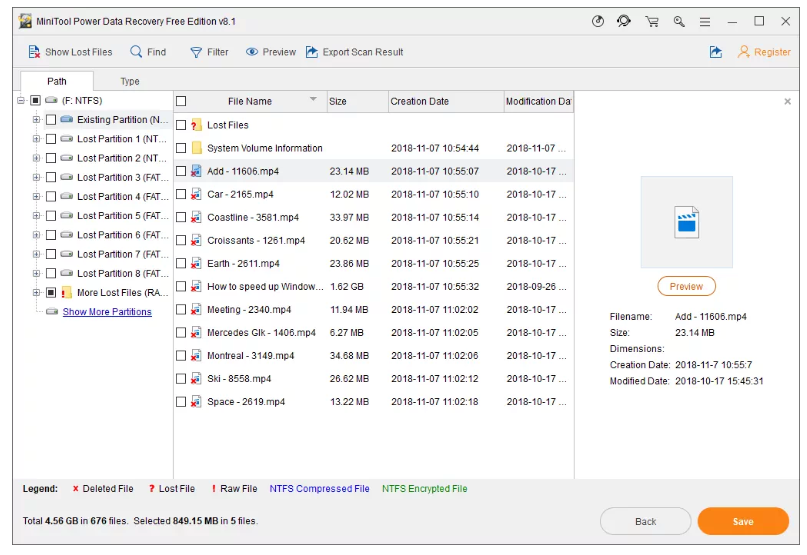Click the Mercedes Glk - 1406.mp4 file icon
This screenshot has height=555, width=807.
coord(196,333)
